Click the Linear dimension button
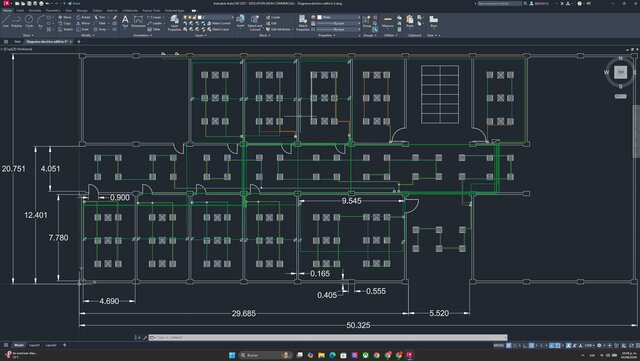Viewport: 640px width, 361px height. (x=154, y=17)
